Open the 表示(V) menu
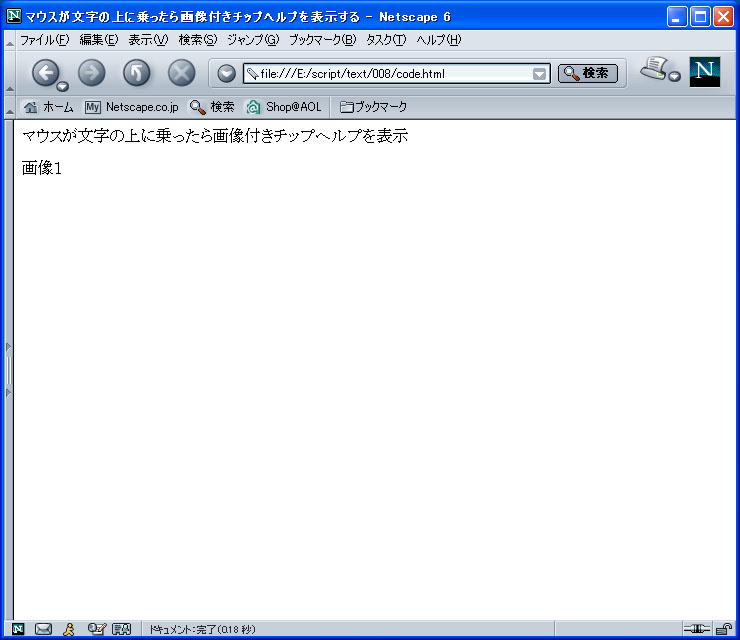Screen dimensions: 740x640 (x=148, y=40)
